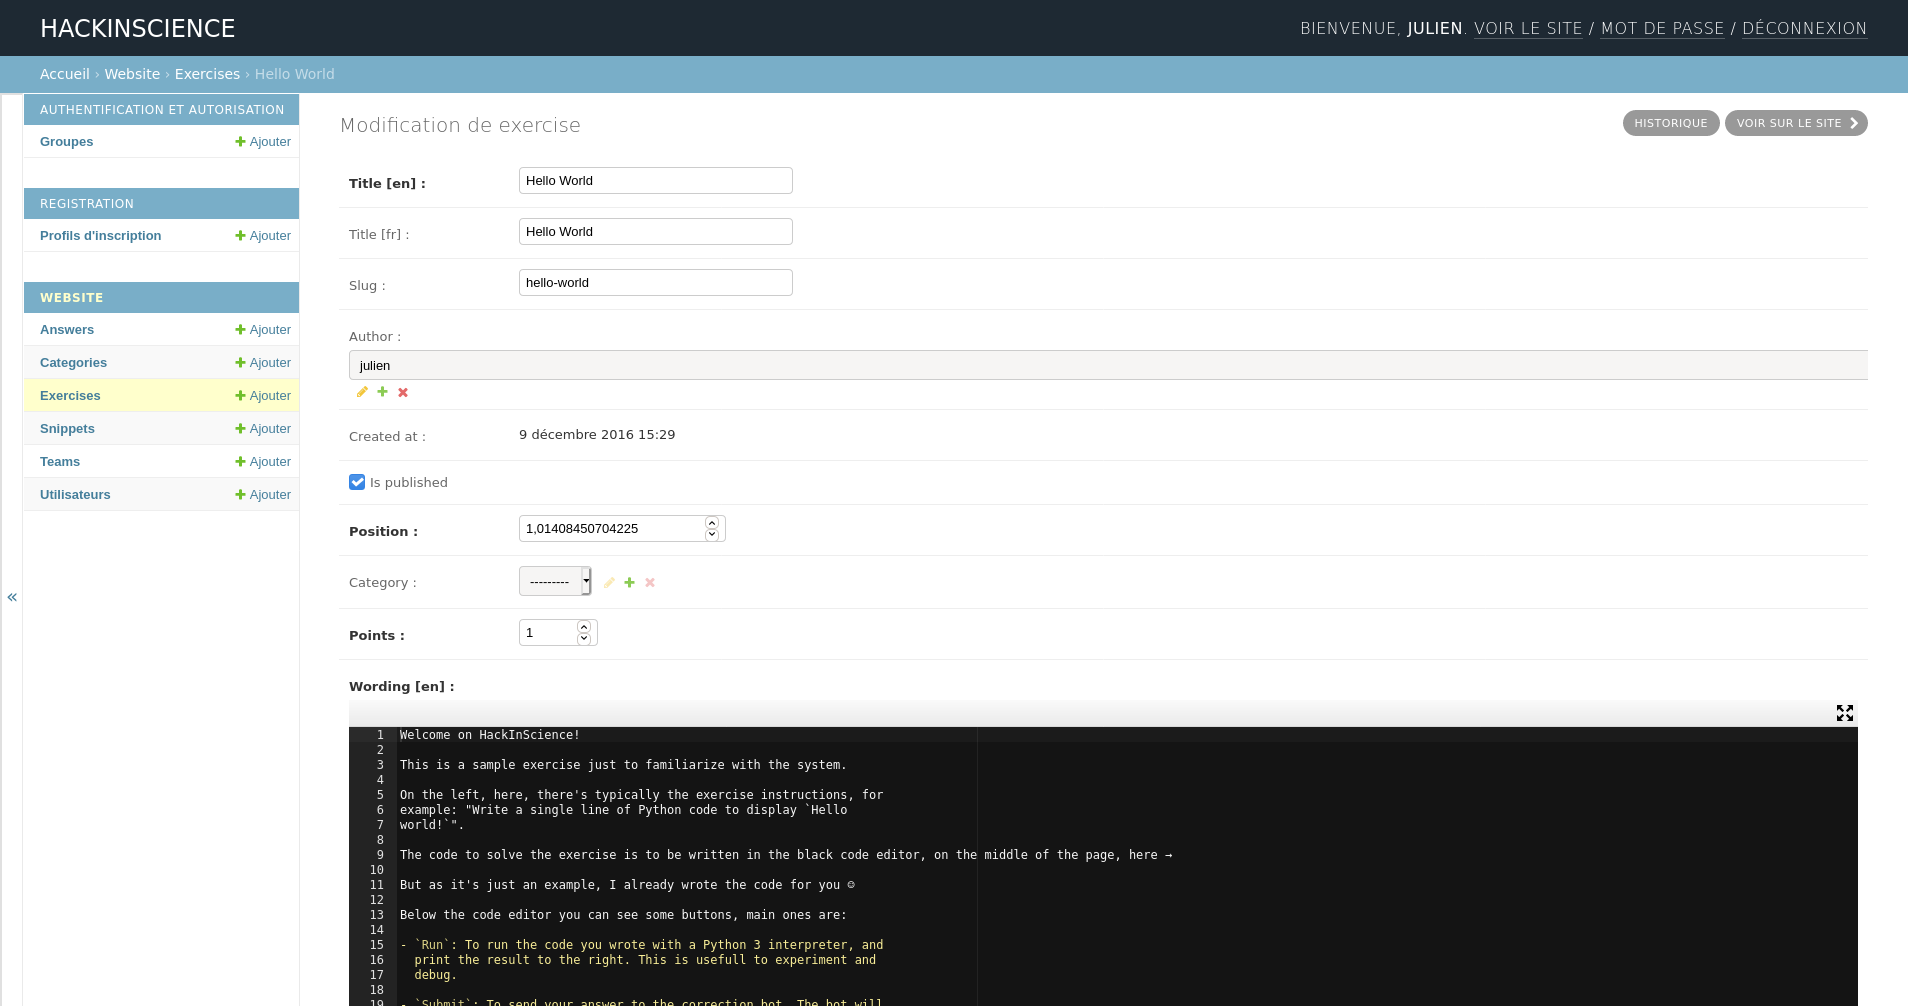Click the line 'This is a sample exercise' in the editor

pos(623,765)
